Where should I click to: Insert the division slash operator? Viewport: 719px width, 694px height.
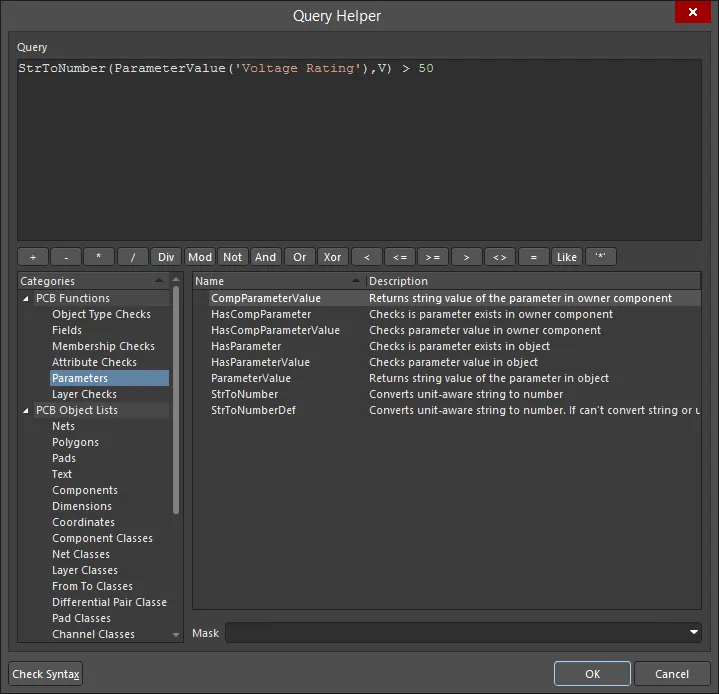pyautogui.click(x=133, y=257)
